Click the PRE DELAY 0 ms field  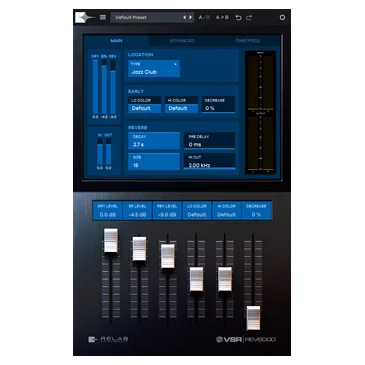[x=209, y=141]
